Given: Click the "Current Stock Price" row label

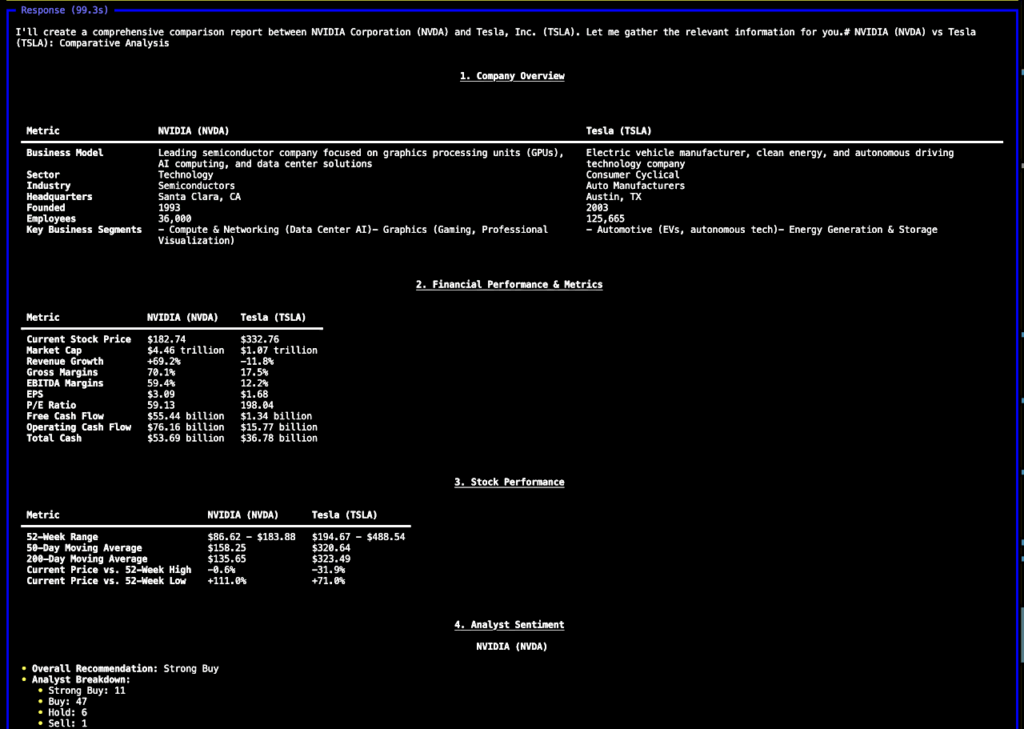Looking at the screenshot, I should (x=78, y=340).
